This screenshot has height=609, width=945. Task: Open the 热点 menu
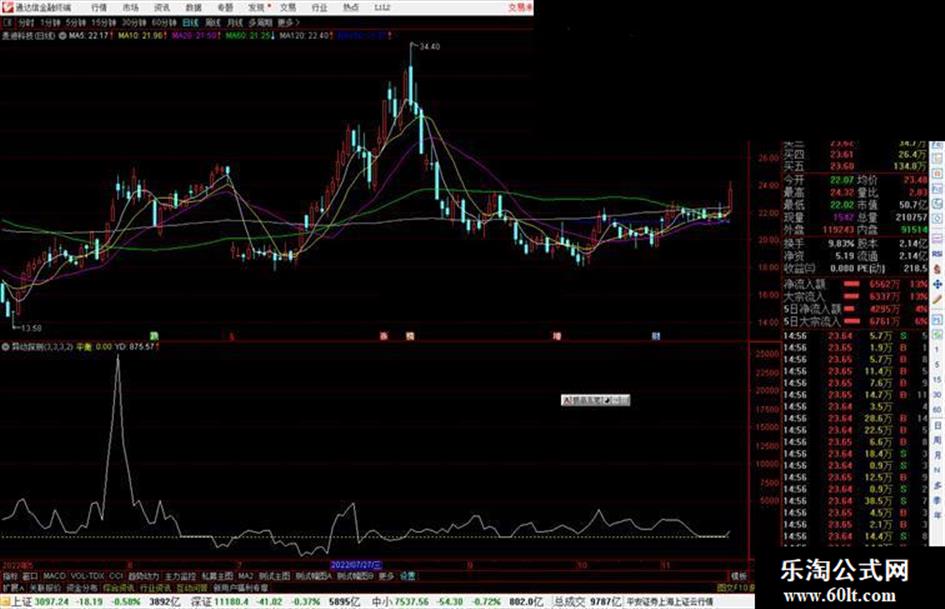point(351,7)
